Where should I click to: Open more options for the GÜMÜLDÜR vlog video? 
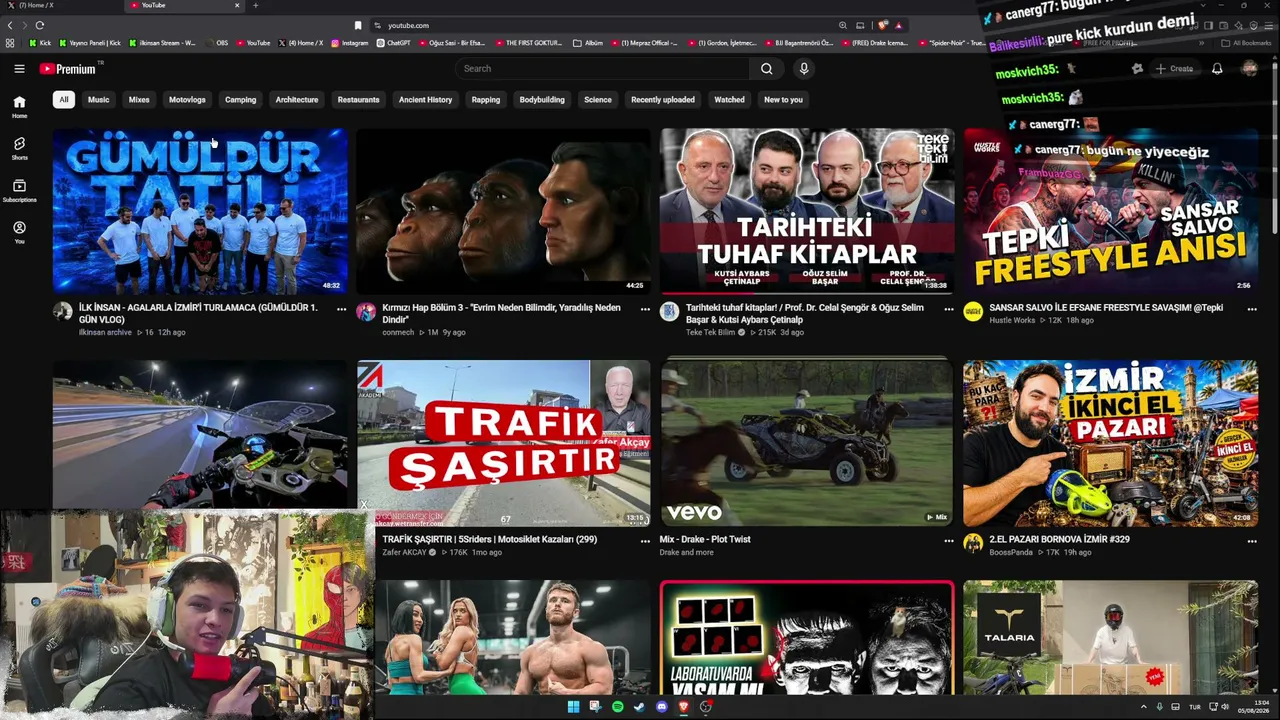[341, 309]
